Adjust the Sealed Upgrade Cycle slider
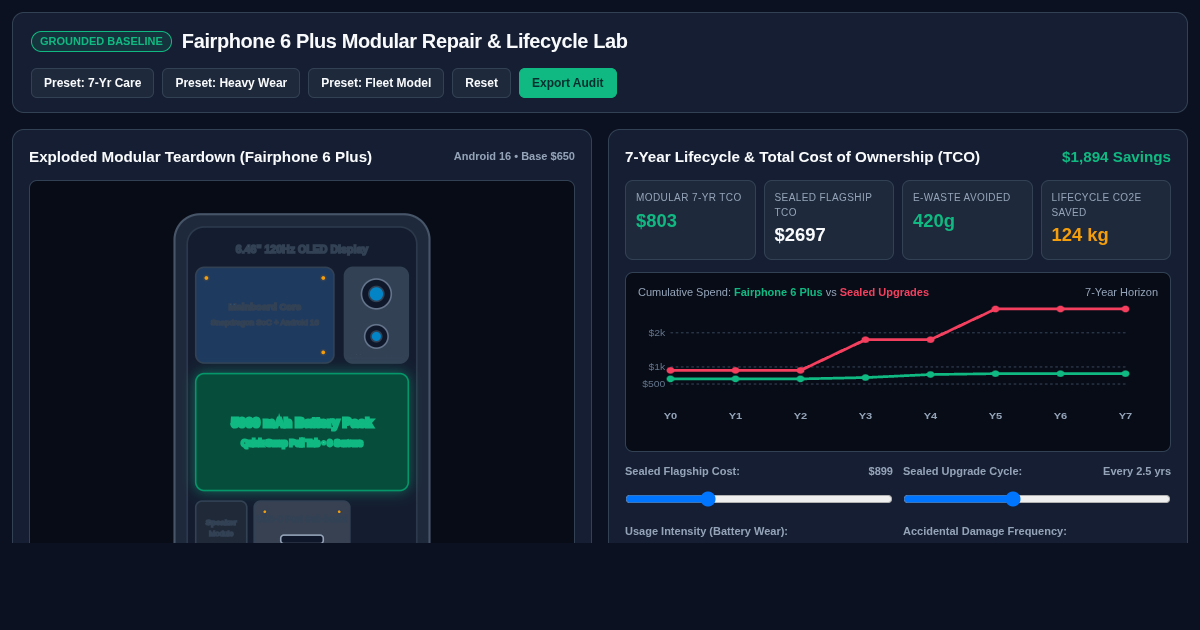The height and width of the screenshot is (630, 1200). tap(1037, 499)
